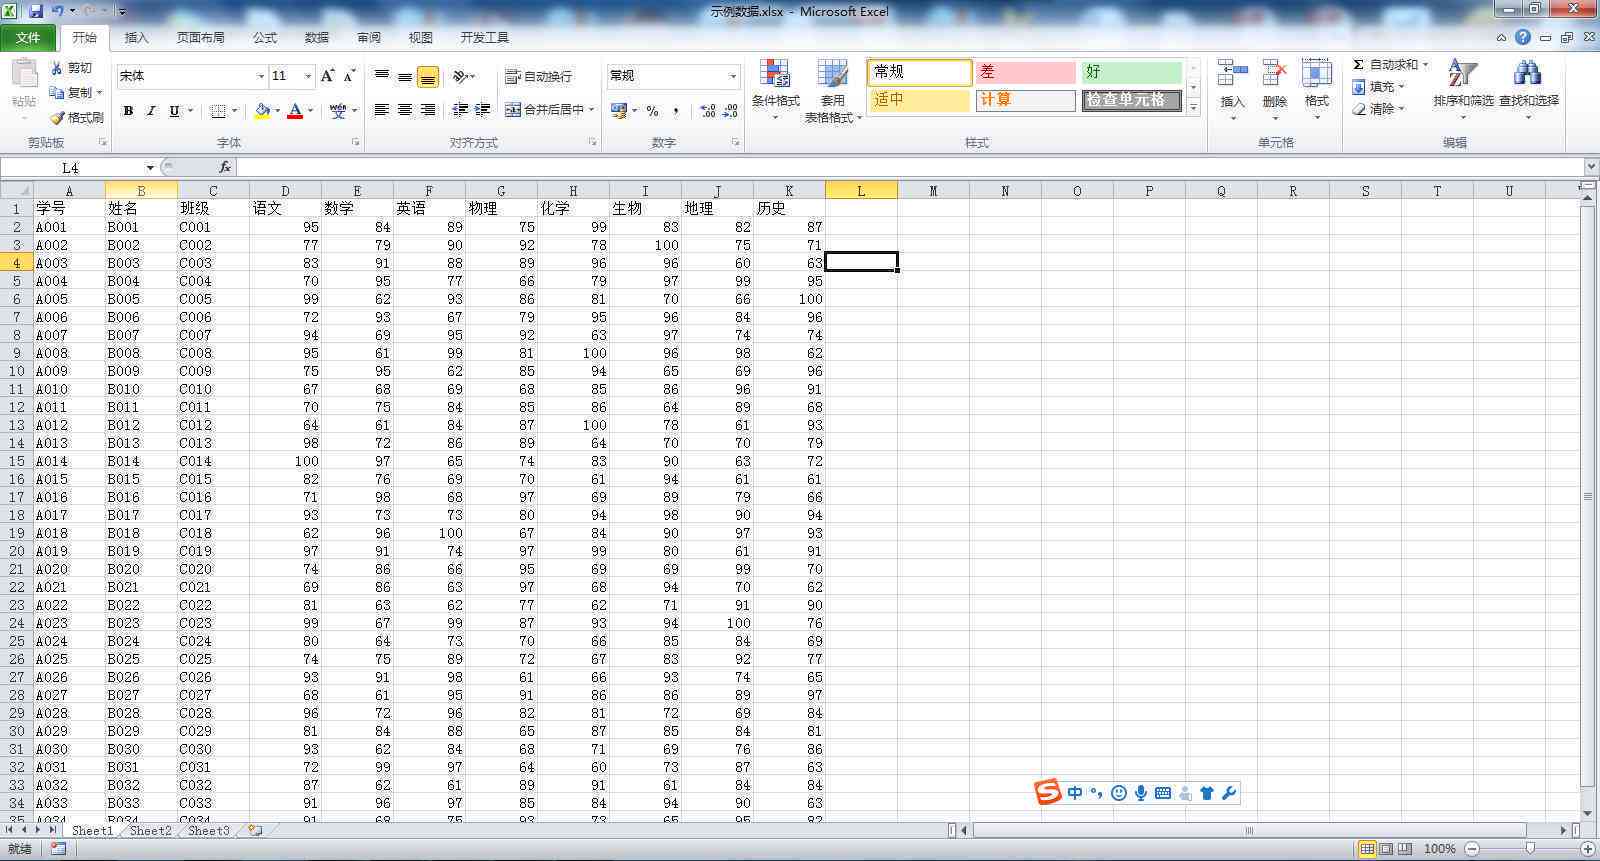Increase indent icon
Image resolution: width=1600 pixels, height=861 pixels.
point(483,110)
